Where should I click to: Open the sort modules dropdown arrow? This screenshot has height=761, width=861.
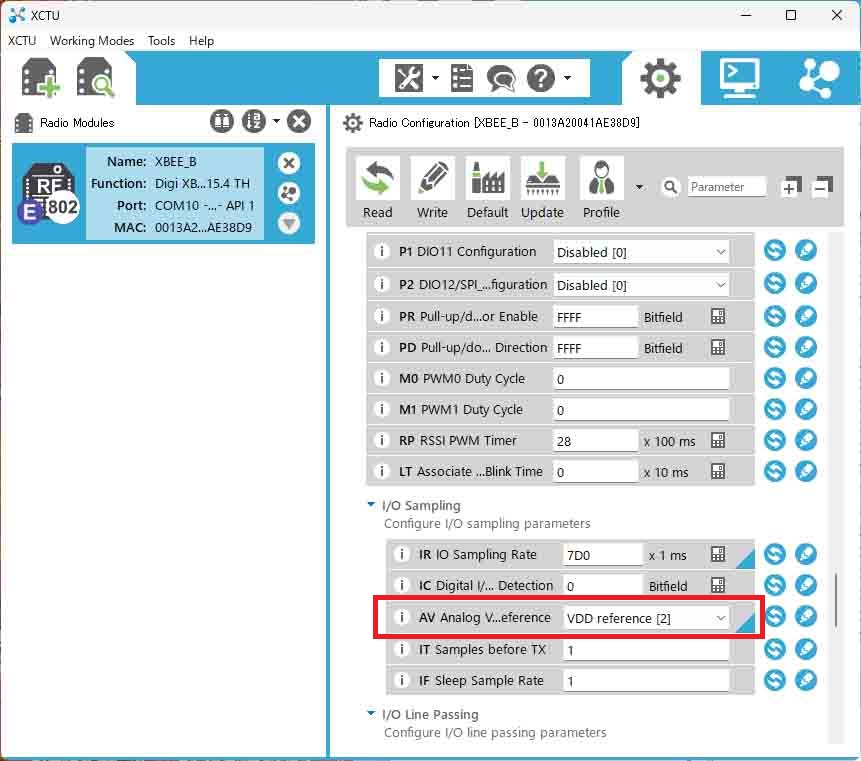coord(276,121)
